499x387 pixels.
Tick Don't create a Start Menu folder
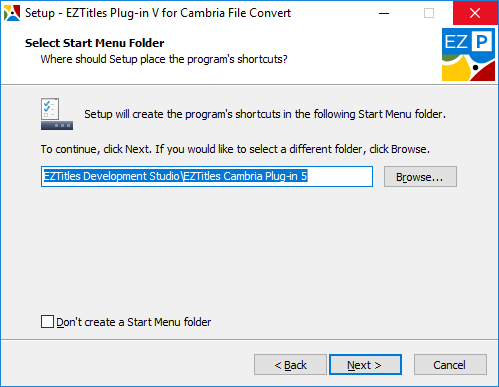click(47, 322)
